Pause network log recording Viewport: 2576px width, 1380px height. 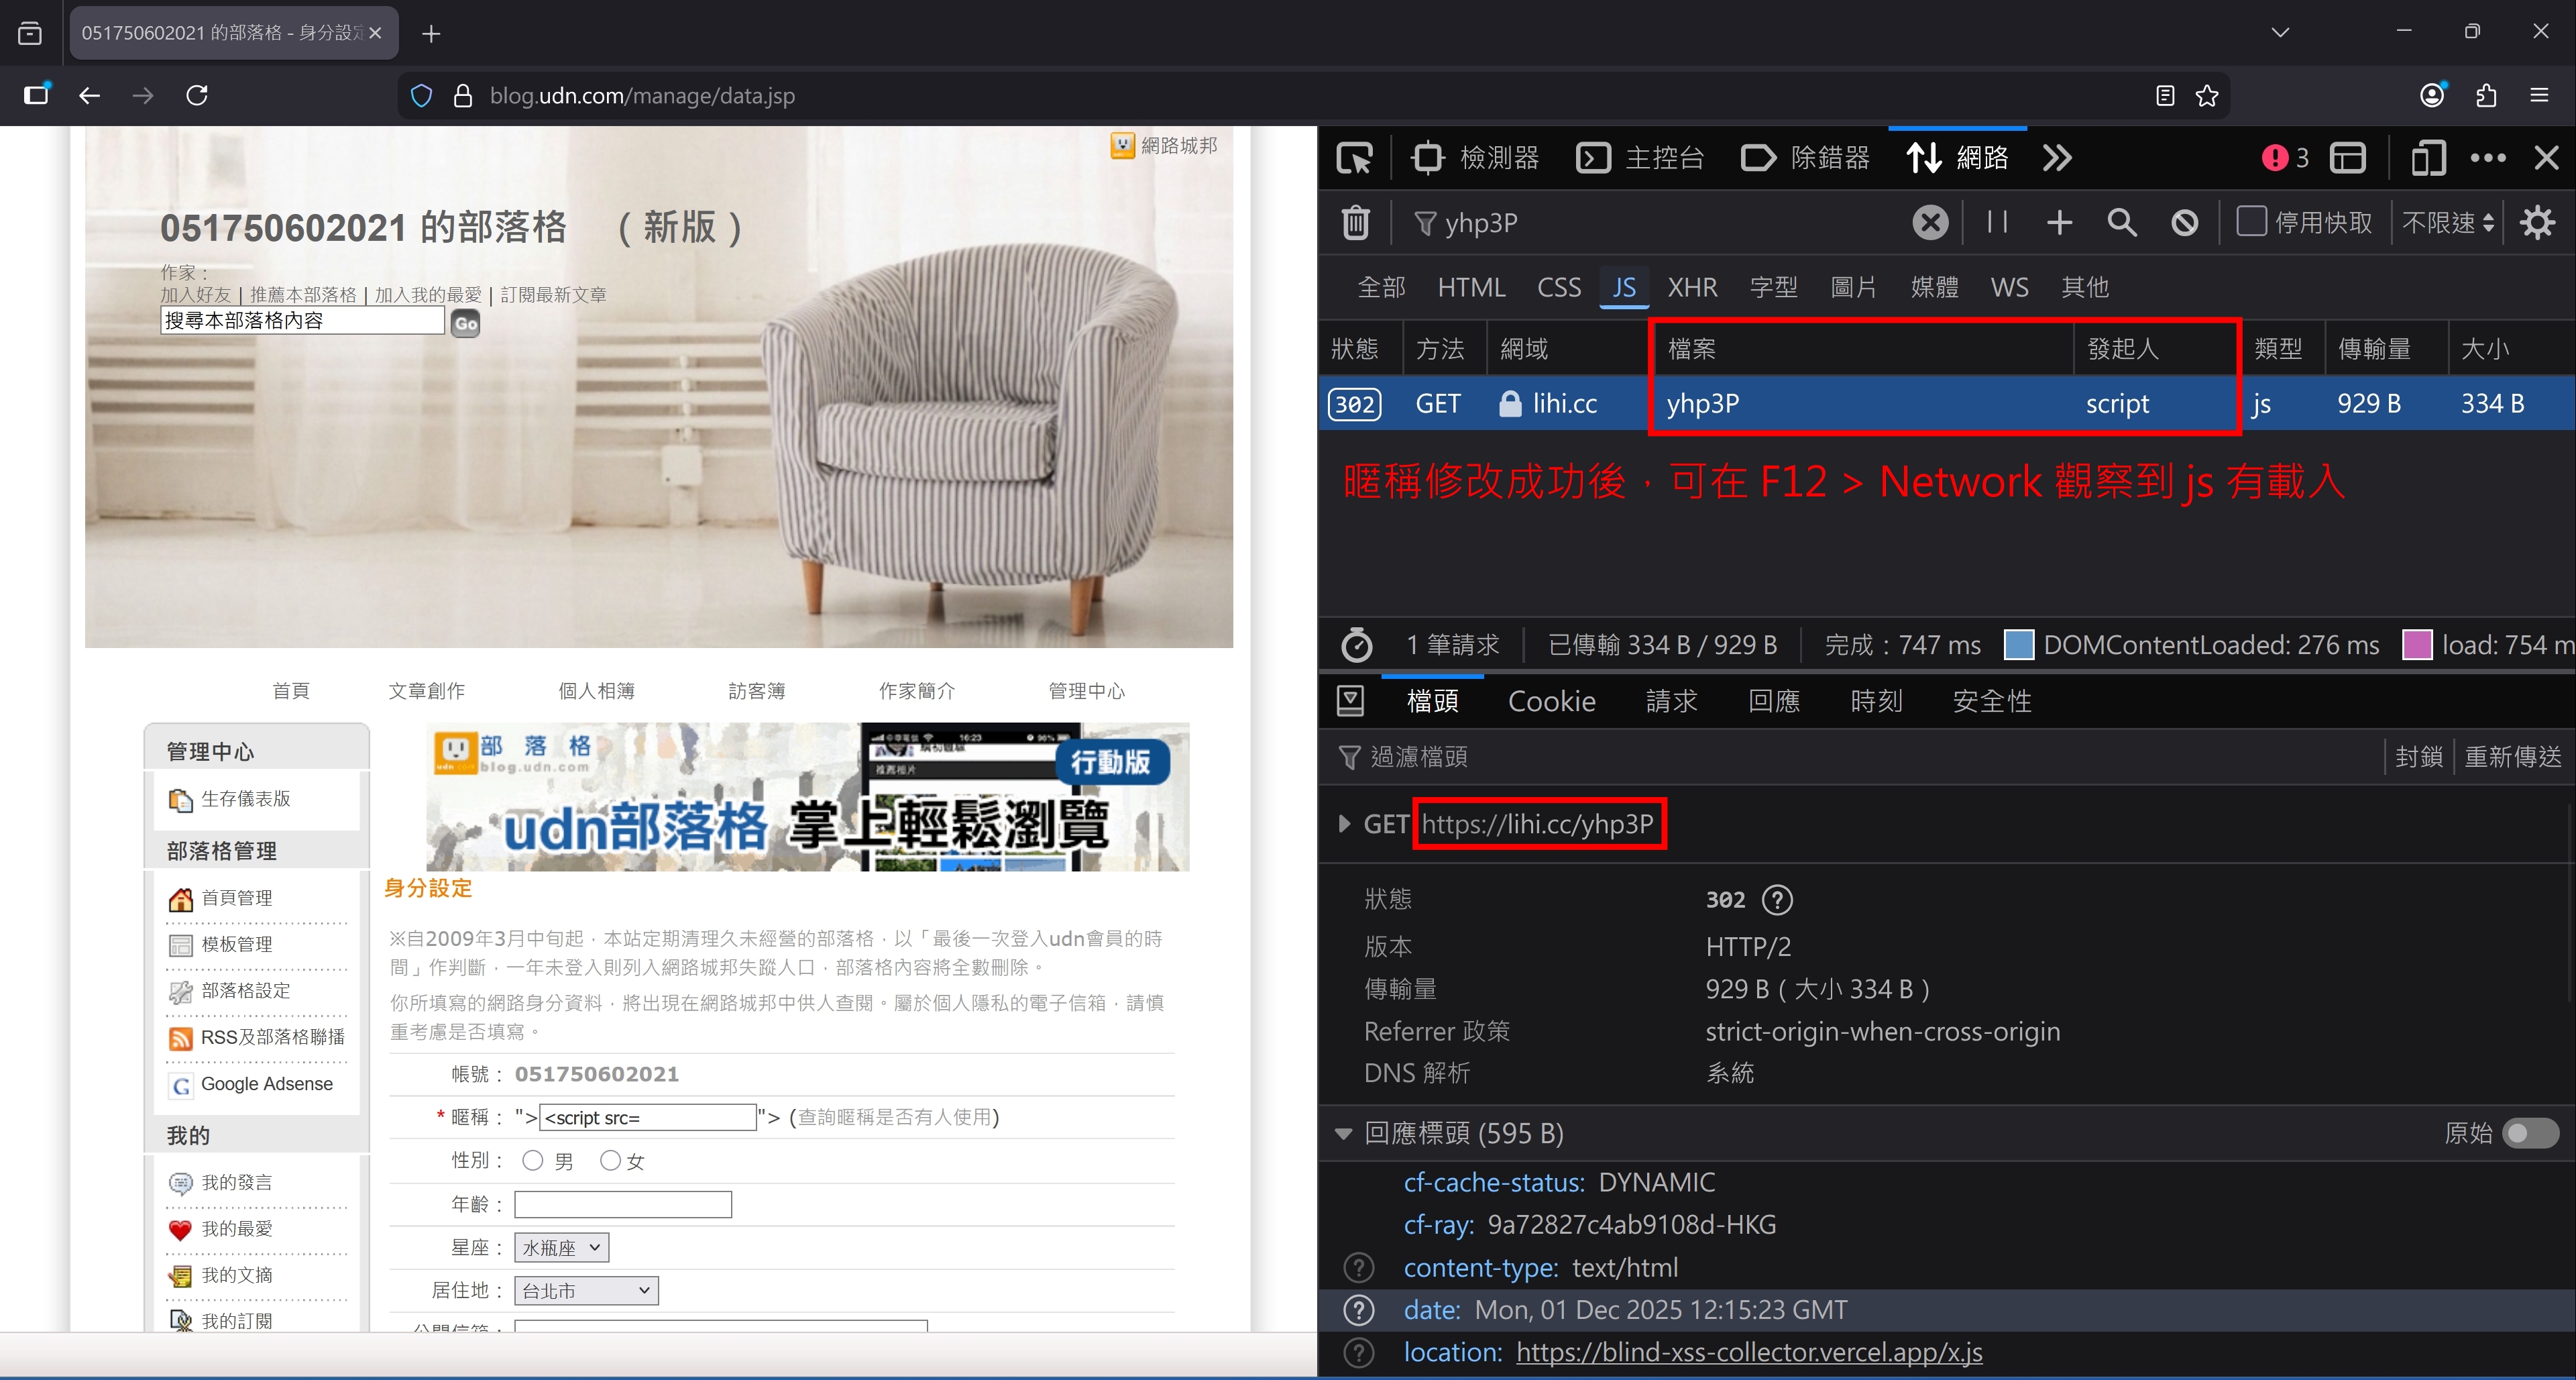[1997, 222]
